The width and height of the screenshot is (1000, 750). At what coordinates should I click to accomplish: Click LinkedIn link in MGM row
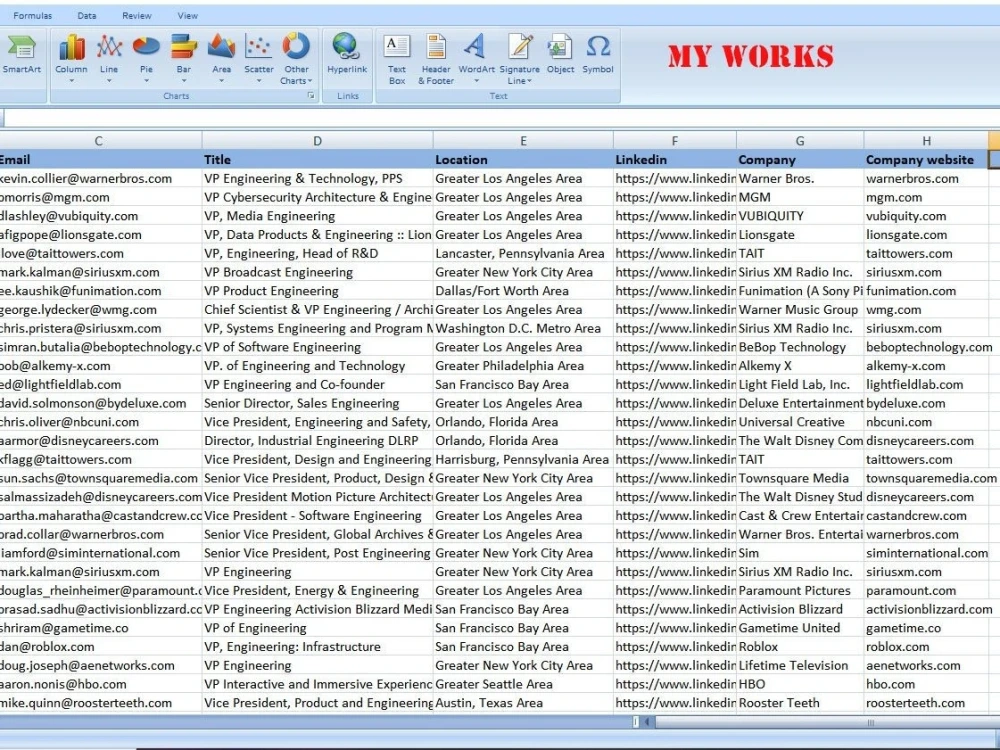point(675,197)
